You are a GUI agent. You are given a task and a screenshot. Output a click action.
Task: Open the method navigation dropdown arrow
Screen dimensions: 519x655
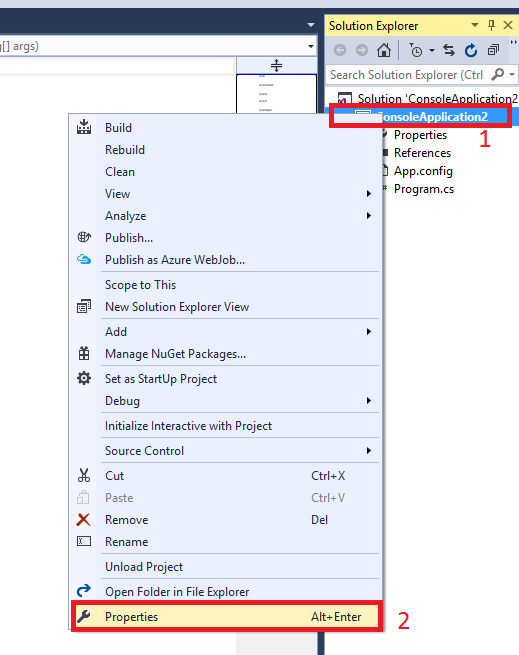point(311,46)
